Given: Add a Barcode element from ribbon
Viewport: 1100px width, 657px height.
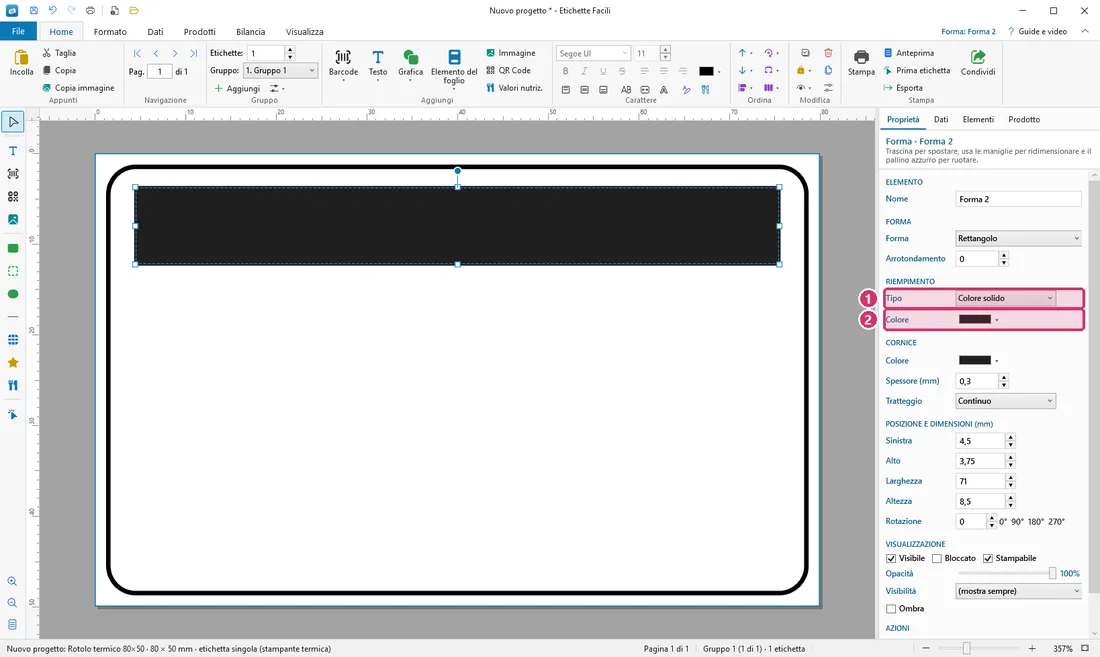Looking at the screenshot, I should click(343, 63).
